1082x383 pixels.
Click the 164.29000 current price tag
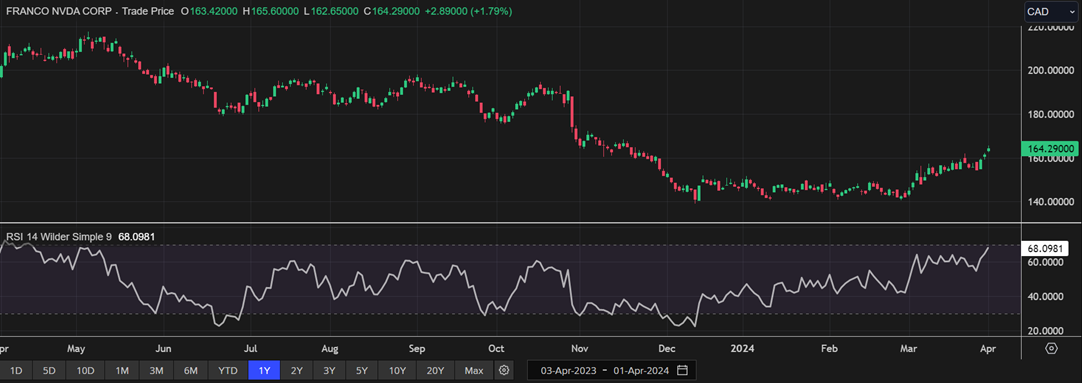coord(1050,148)
